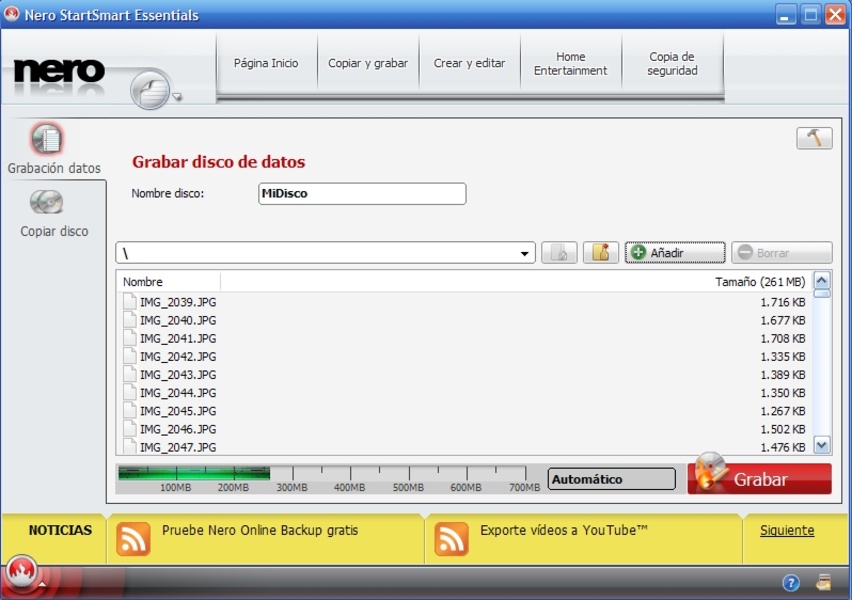Open the Home Entertainment tab

[571, 64]
